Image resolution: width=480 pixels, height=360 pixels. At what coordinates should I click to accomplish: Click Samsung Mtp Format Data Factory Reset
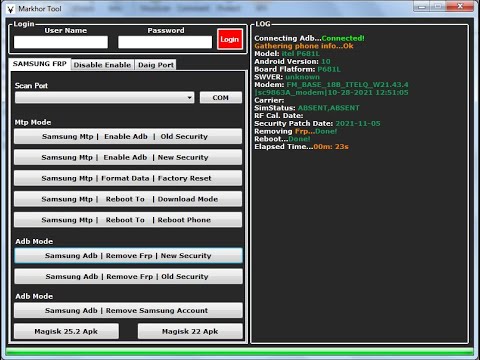click(128, 178)
